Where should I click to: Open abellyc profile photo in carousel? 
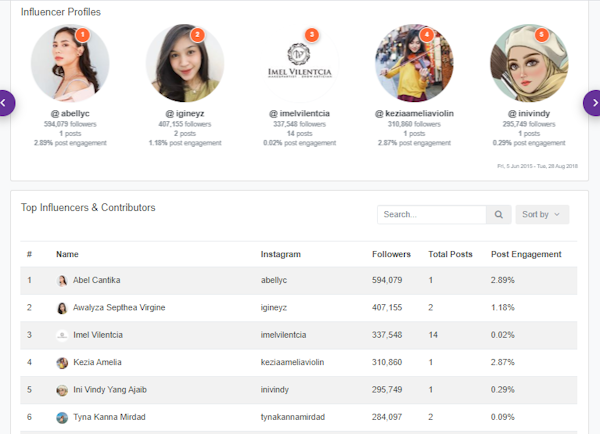coord(70,63)
